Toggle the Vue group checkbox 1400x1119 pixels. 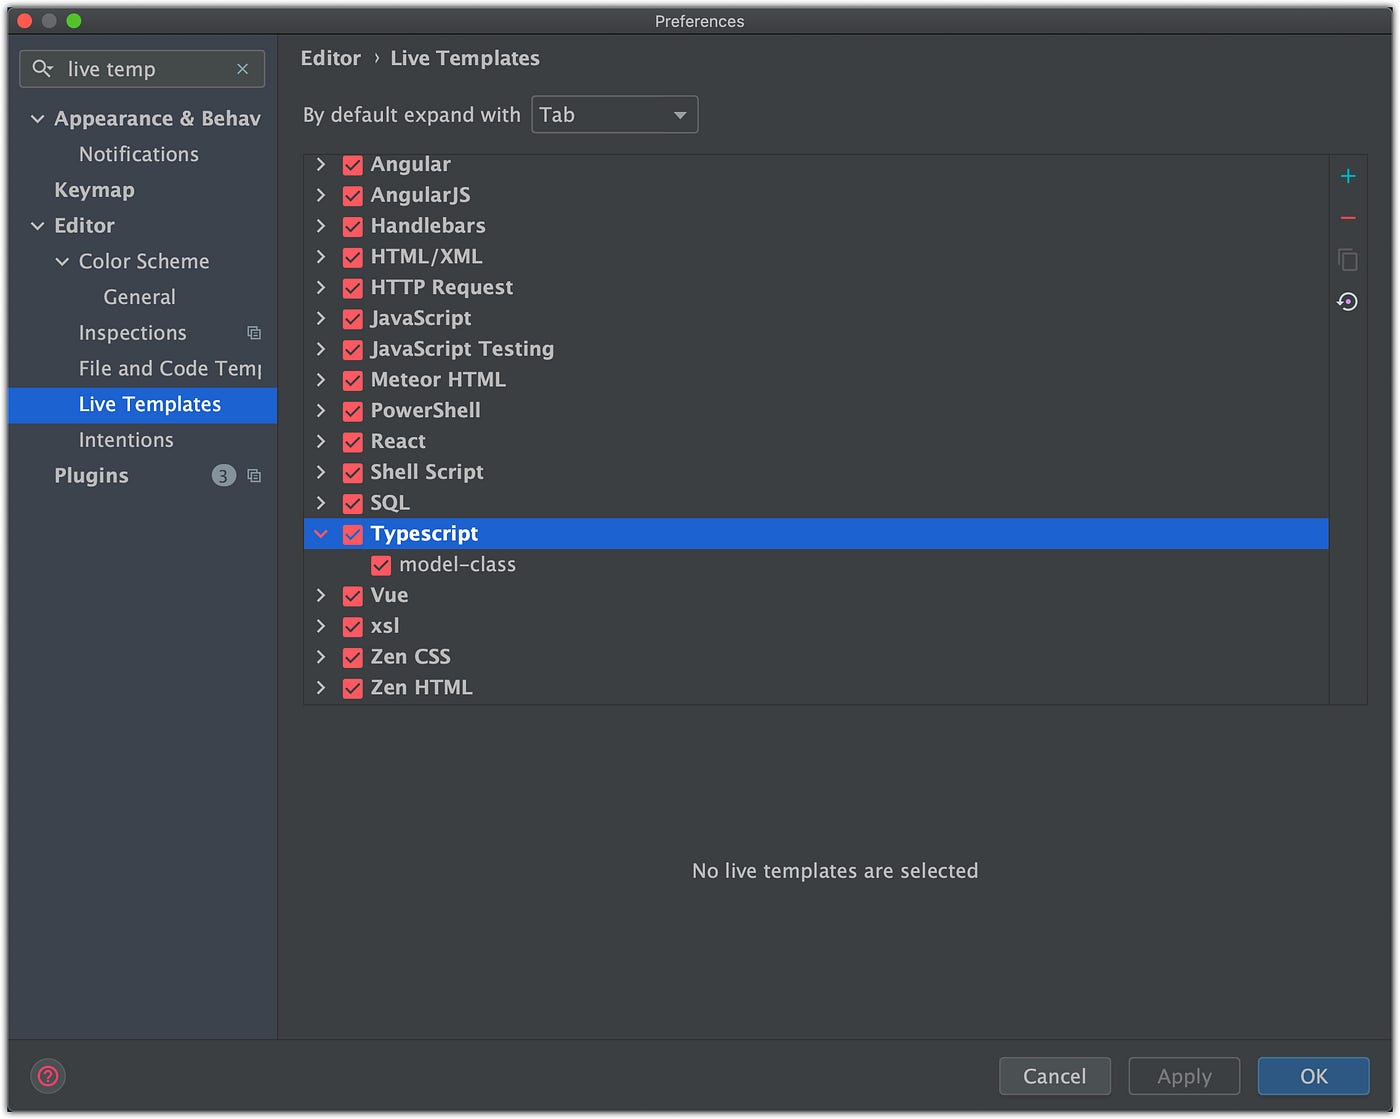pos(353,596)
